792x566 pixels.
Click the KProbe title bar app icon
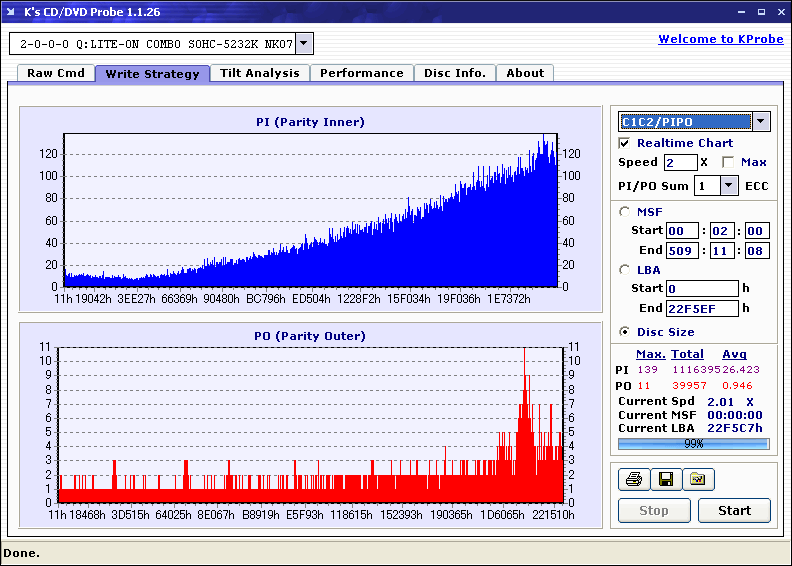point(11,12)
